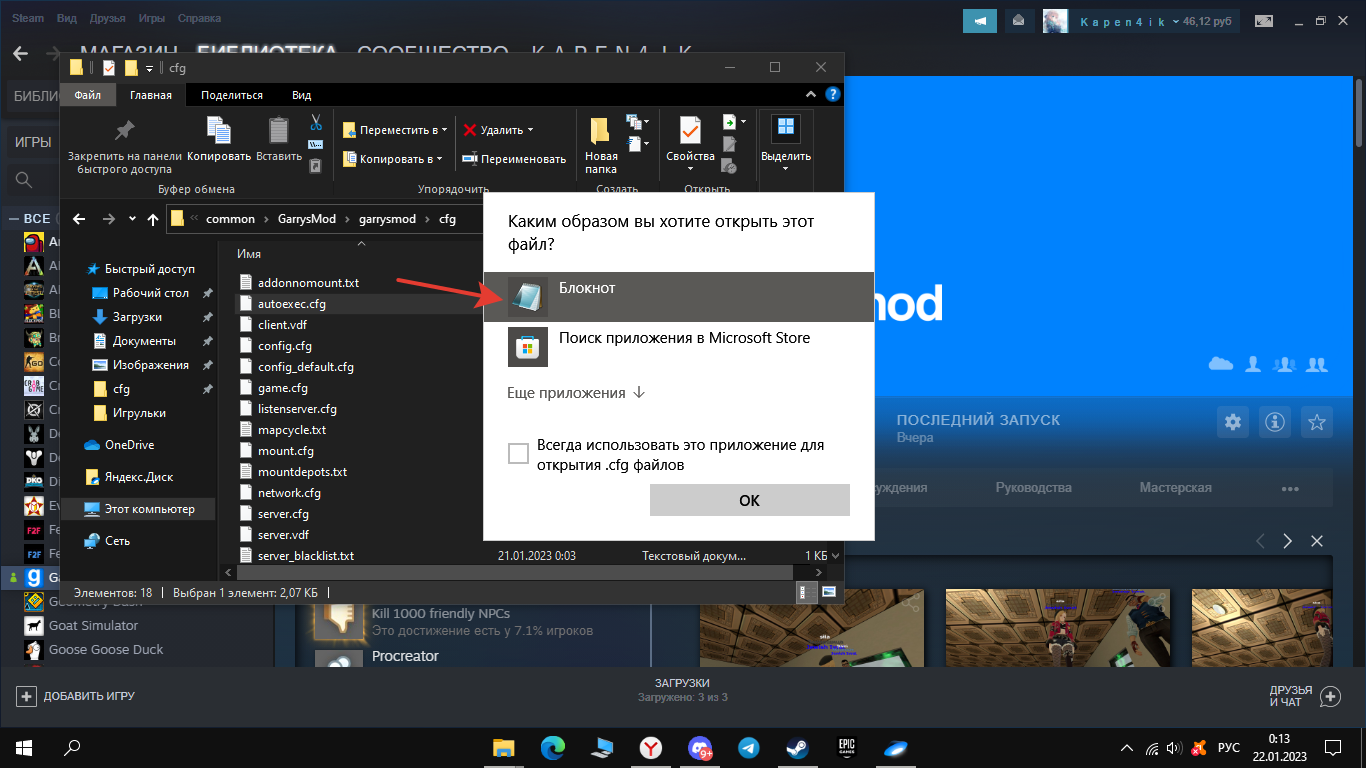The image size is (1366, 768).
Task: Open Explorer help question mark
Action: pyautogui.click(x=833, y=95)
